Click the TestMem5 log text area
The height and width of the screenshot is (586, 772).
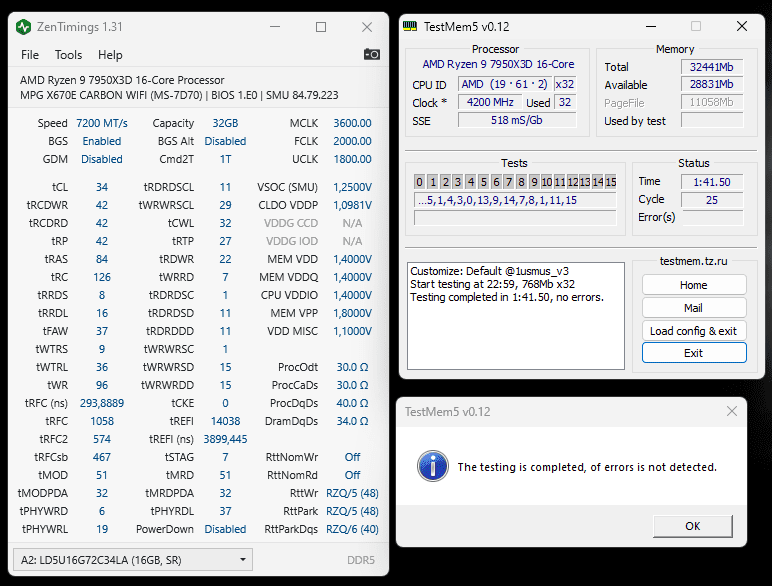click(x=515, y=316)
